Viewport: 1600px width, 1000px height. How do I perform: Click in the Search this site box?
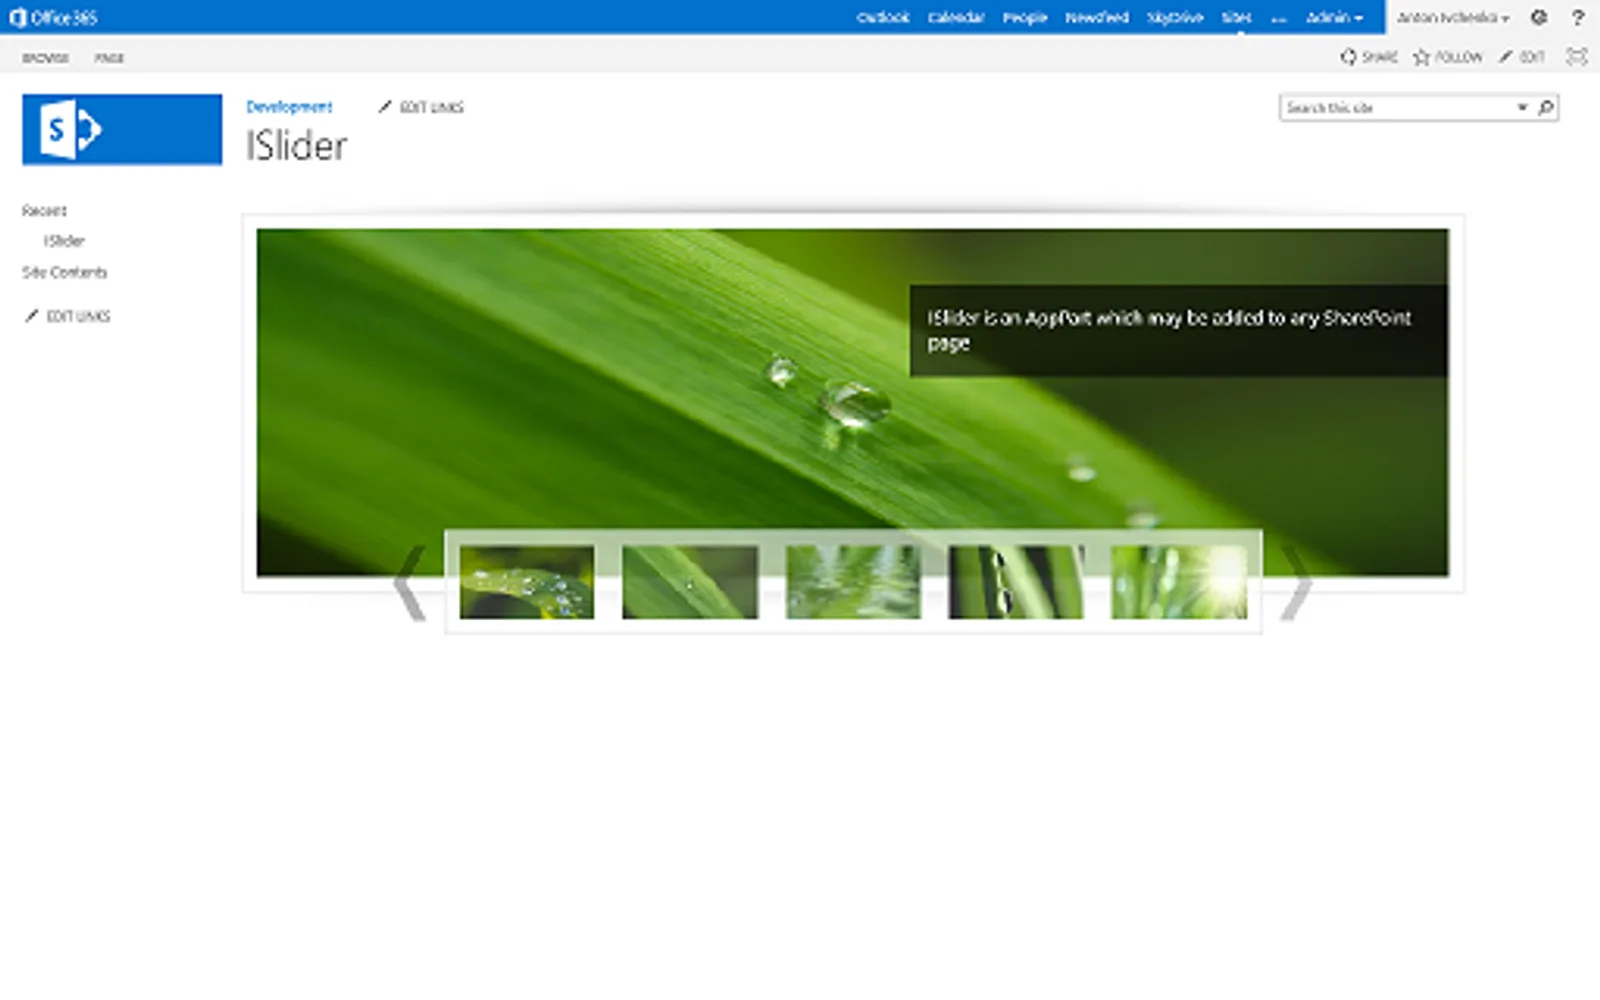(x=1398, y=107)
